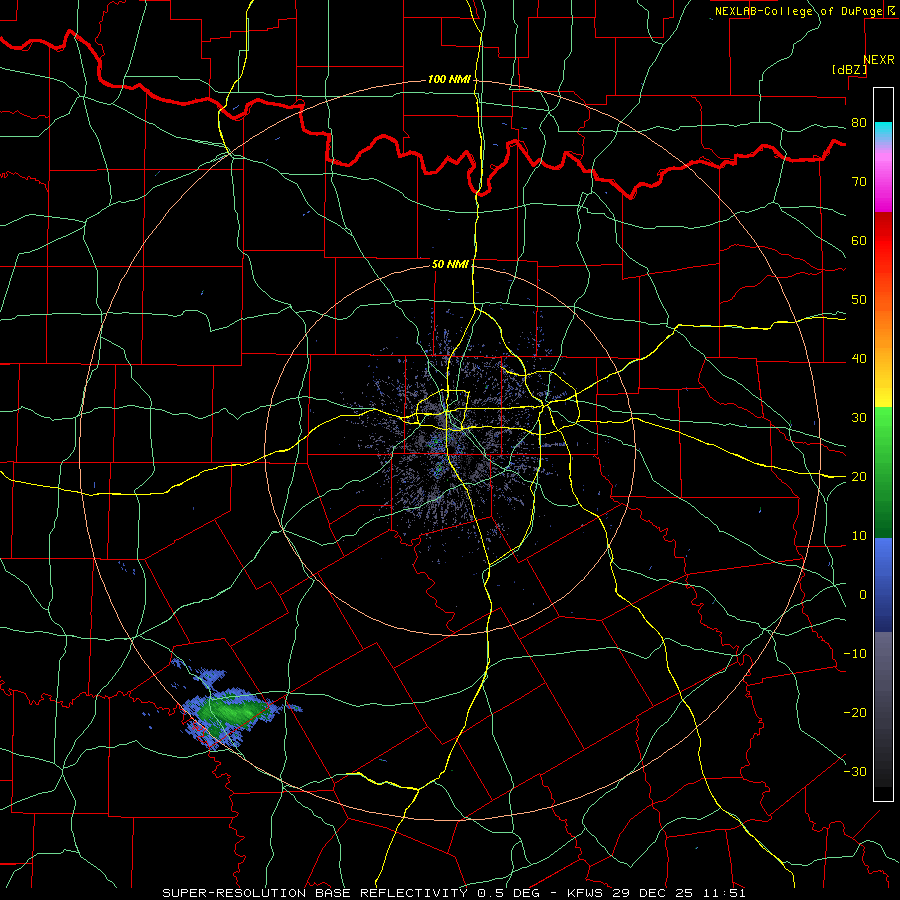Click the -10 value on dBZ scale
Image resolution: width=900 pixels, height=900 pixels.
pos(855,654)
